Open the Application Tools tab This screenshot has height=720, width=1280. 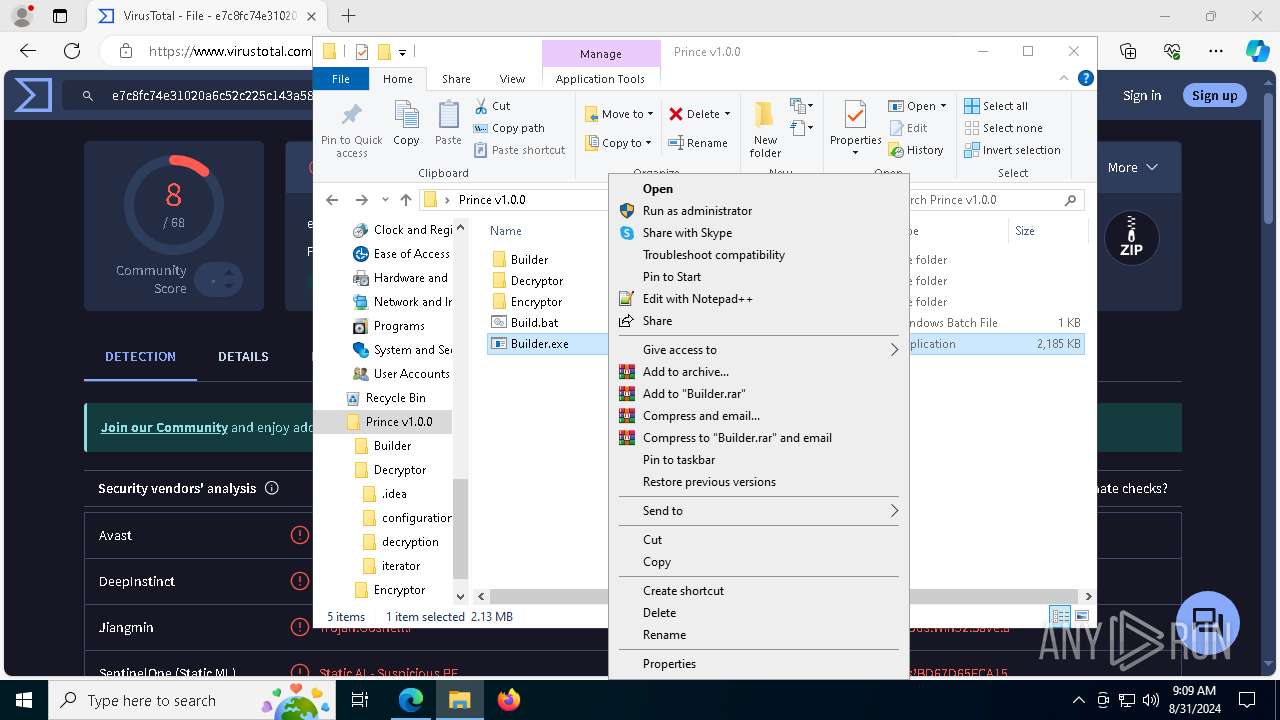click(x=600, y=79)
